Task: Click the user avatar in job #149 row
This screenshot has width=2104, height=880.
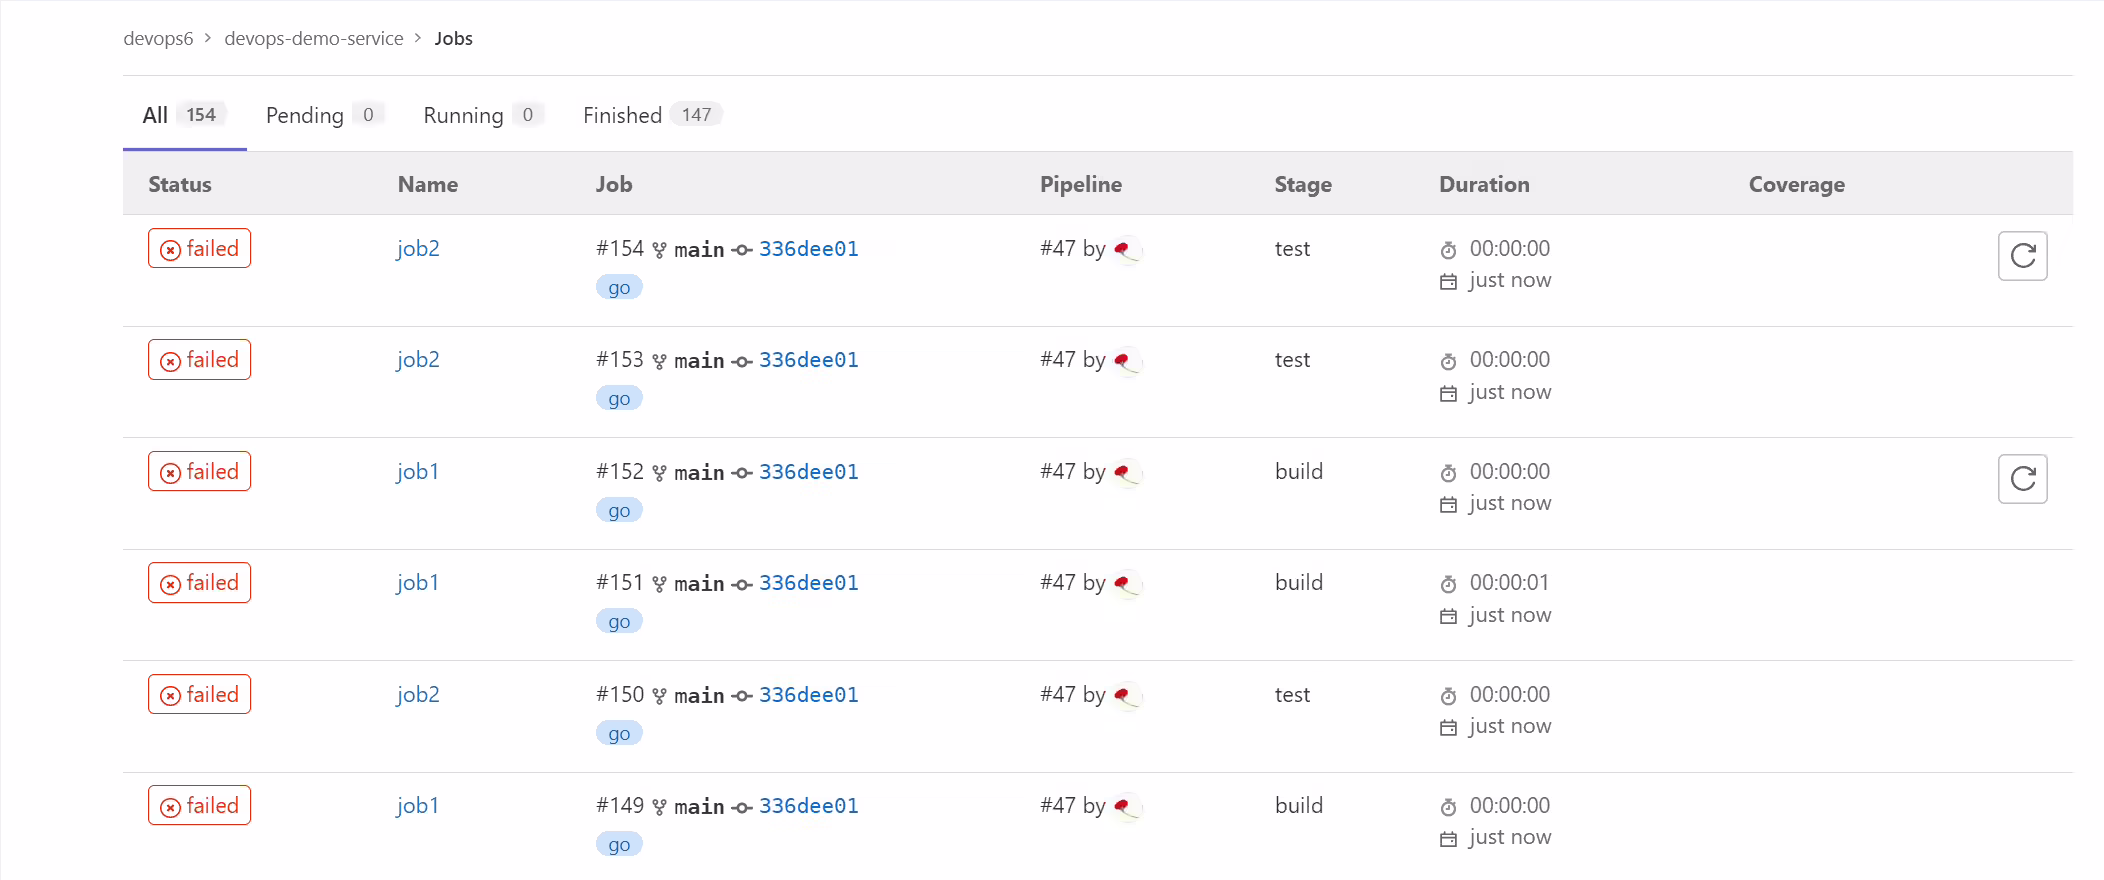Action: [x=1127, y=806]
